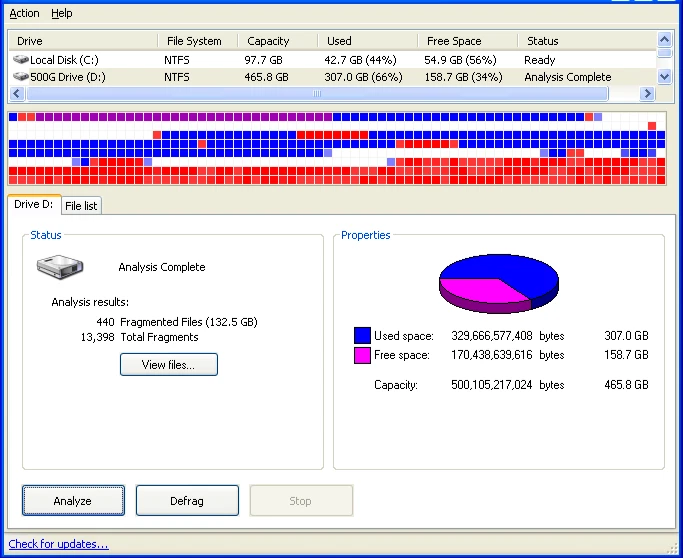The height and width of the screenshot is (558, 683).
Task: Click '329,666,577,408' used bytes value
Action: (492, 336)
